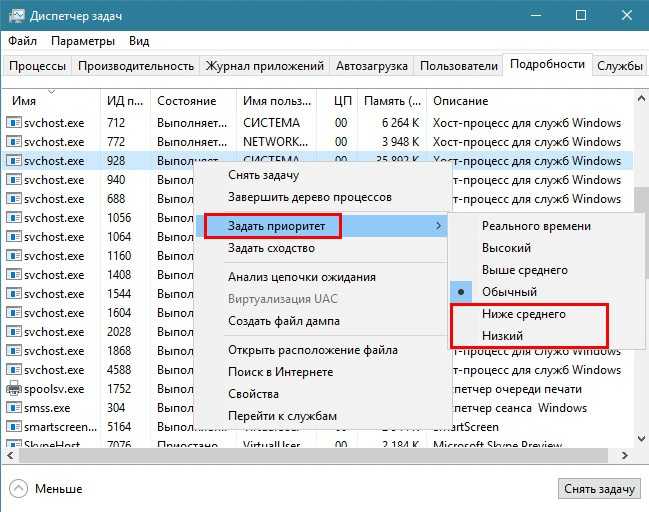Click the smss.exe process icon
Image resolution: width=649 pixels, height=512 pixels.
pyautogui.click(x=14, y=408)
